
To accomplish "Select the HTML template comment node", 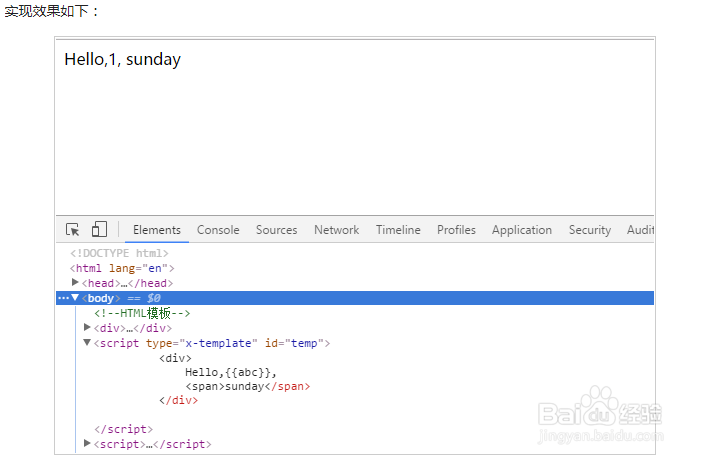I will point(142,313).
